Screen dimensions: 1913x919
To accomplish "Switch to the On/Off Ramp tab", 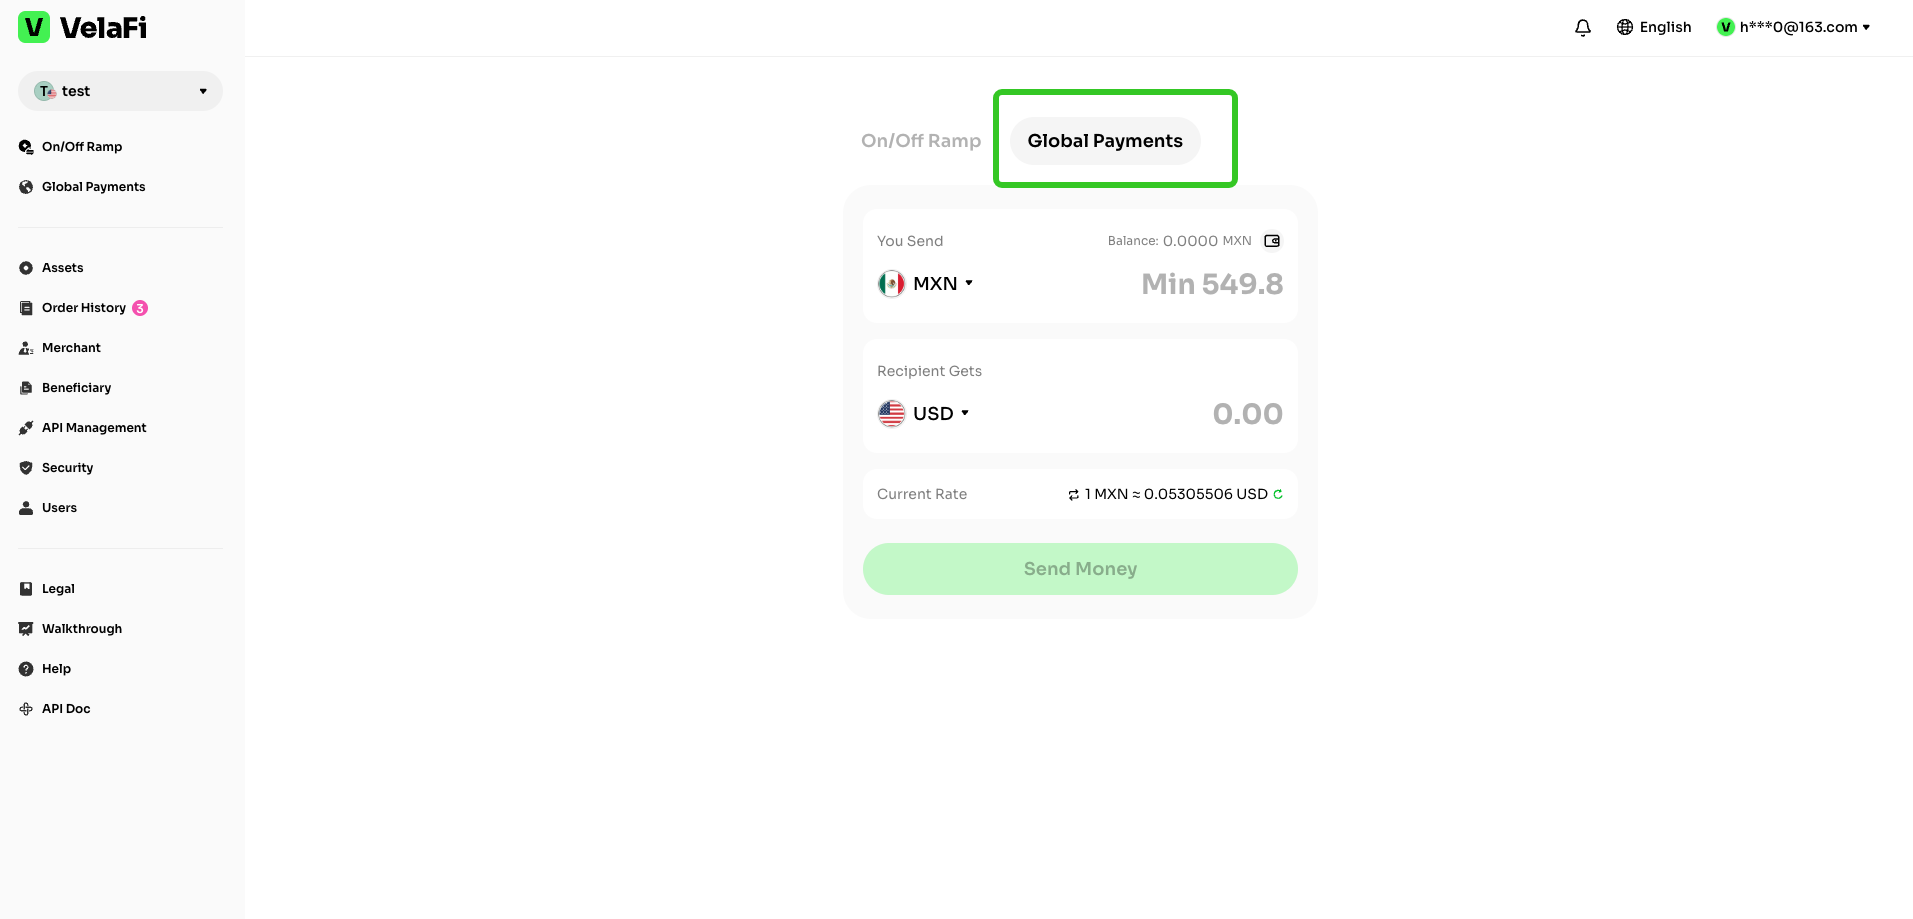I will [x=921, y=141].
